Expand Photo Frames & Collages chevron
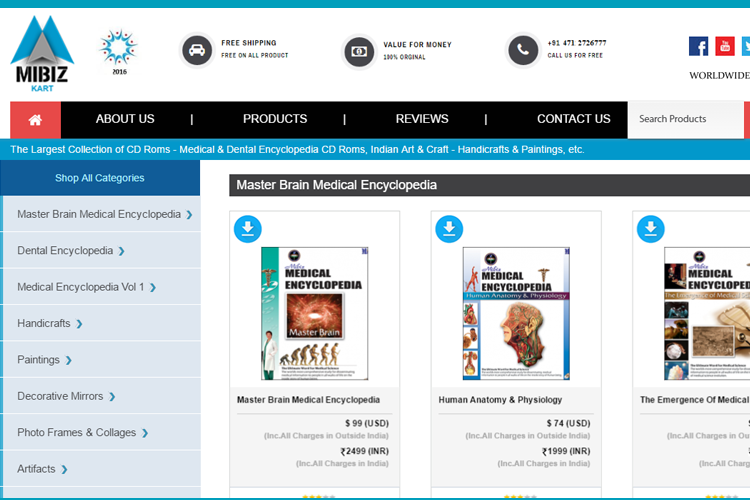This screenshot has width=750, height=500. coord(145,433)
